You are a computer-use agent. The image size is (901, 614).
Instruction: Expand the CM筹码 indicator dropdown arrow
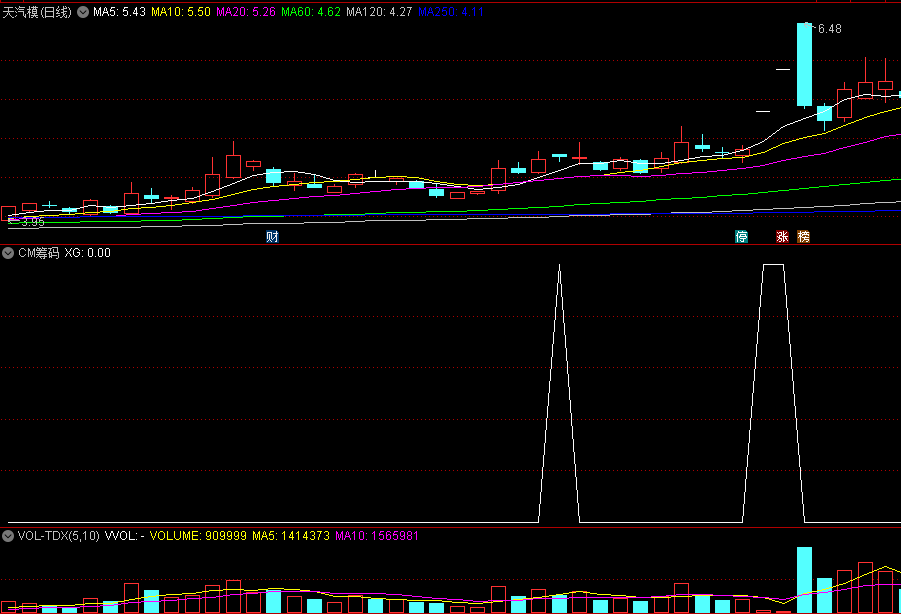coord(8,253)
